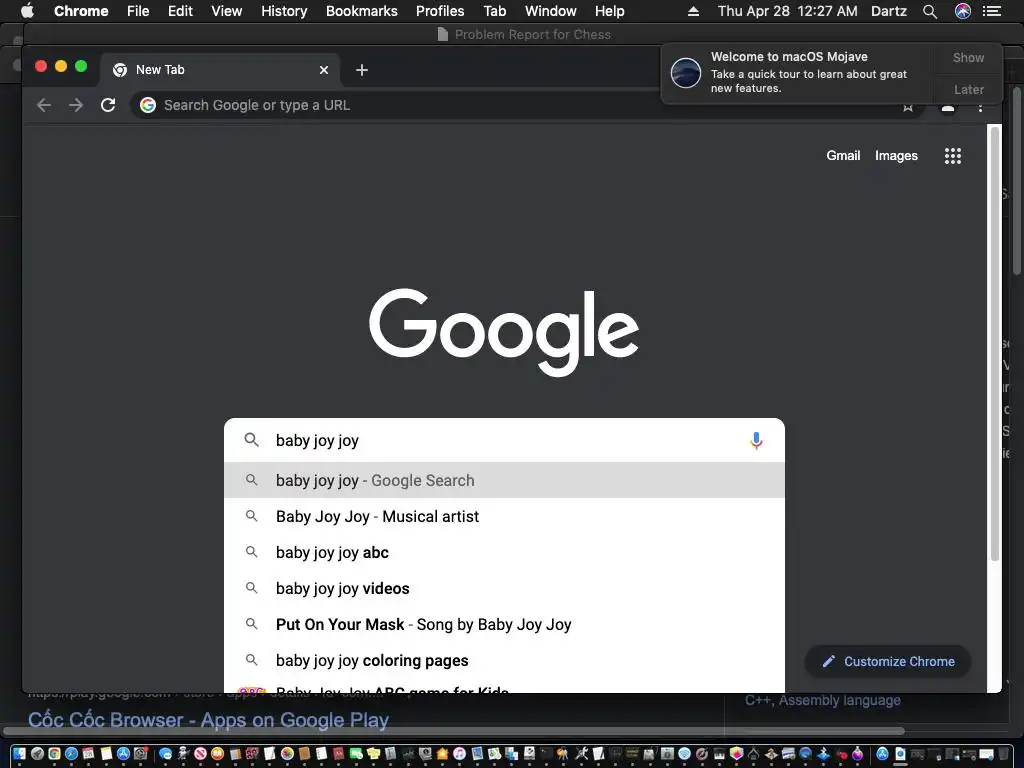This screenshot has width=1024, height=768.
Task: Select 'baby joy joy abc' suggestion
Action: tap(504, 552)
